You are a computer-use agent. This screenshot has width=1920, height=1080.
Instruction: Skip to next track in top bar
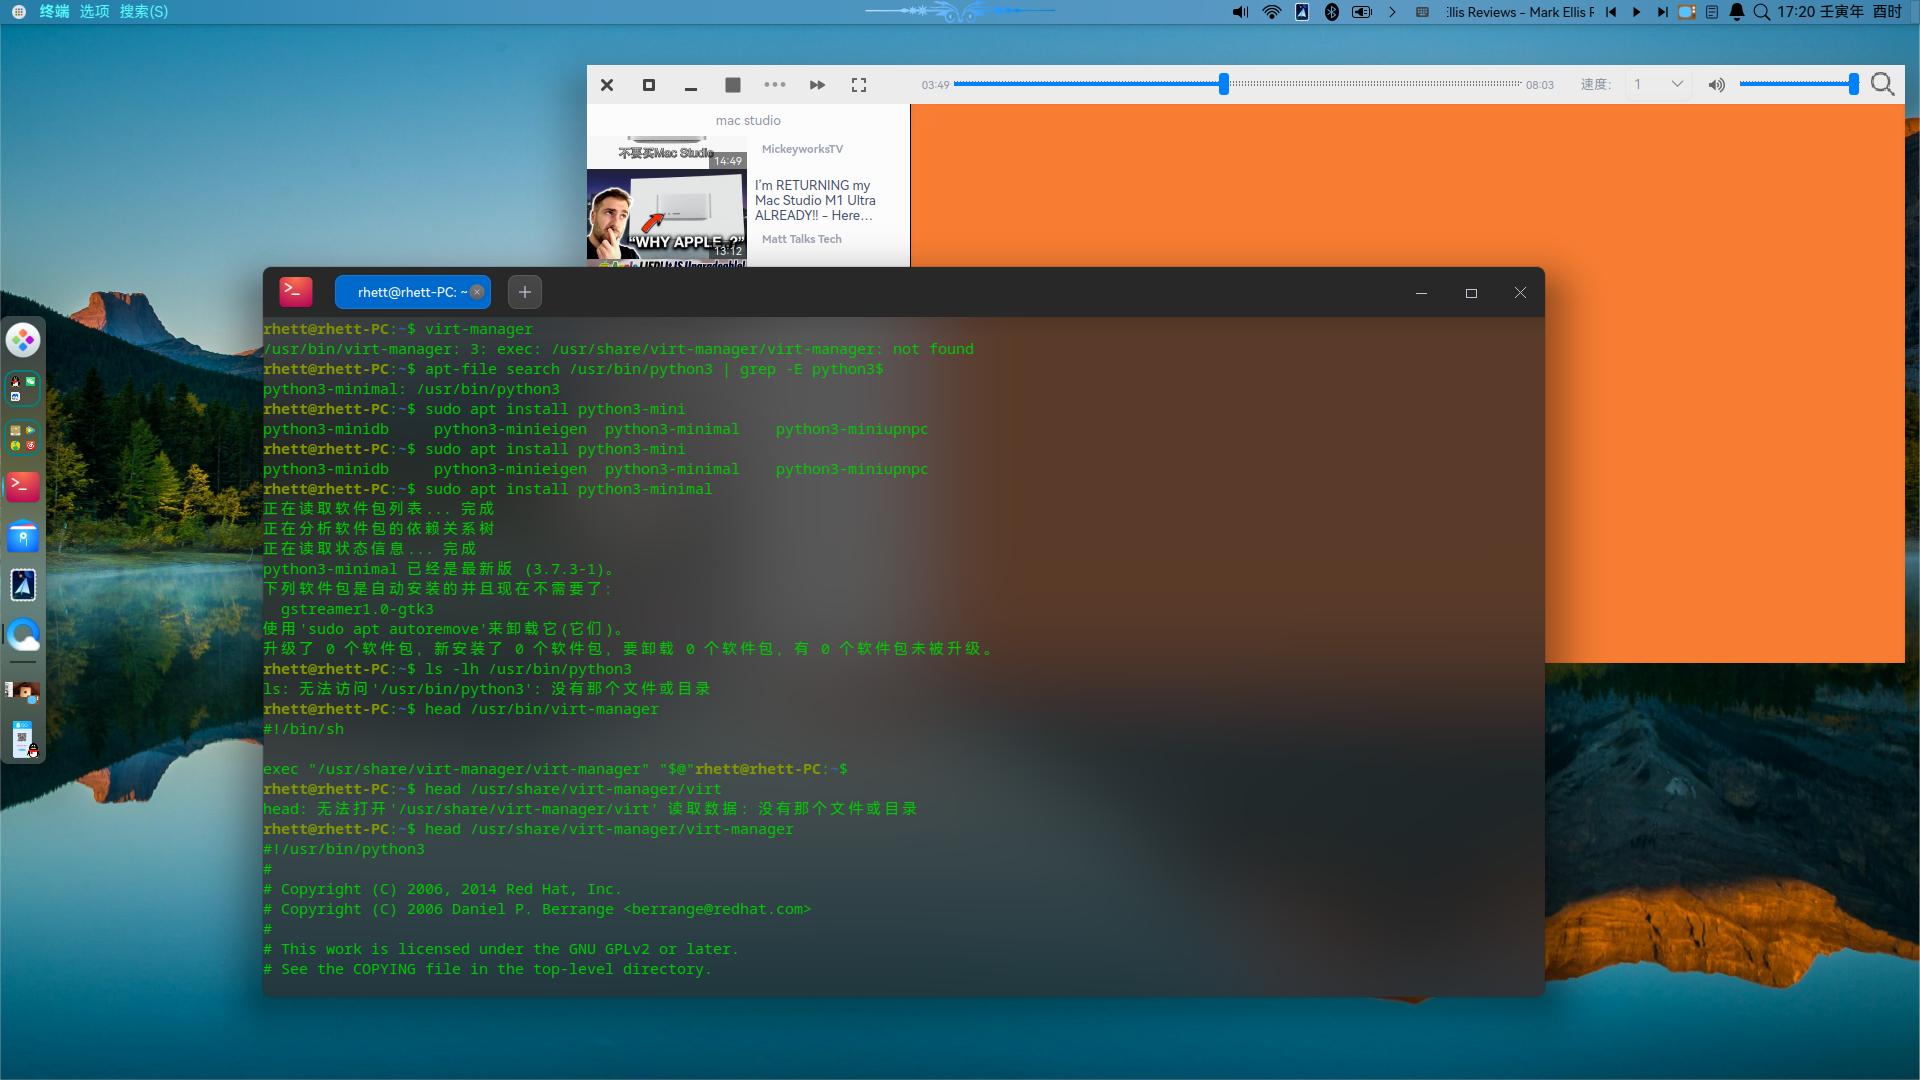coord(1661,12)
